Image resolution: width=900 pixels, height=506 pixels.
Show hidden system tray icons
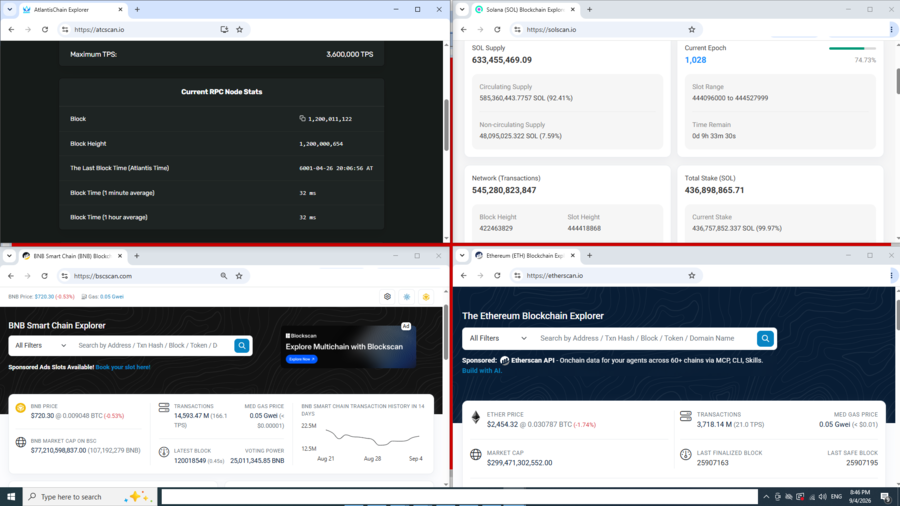pos(766,497)
